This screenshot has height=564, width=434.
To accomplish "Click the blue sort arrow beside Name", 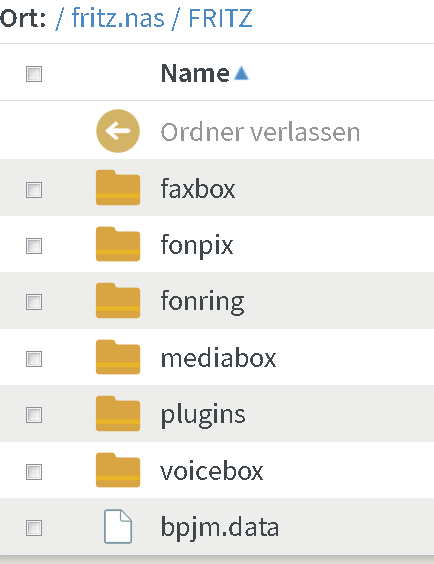I will (x=241, y=73).
